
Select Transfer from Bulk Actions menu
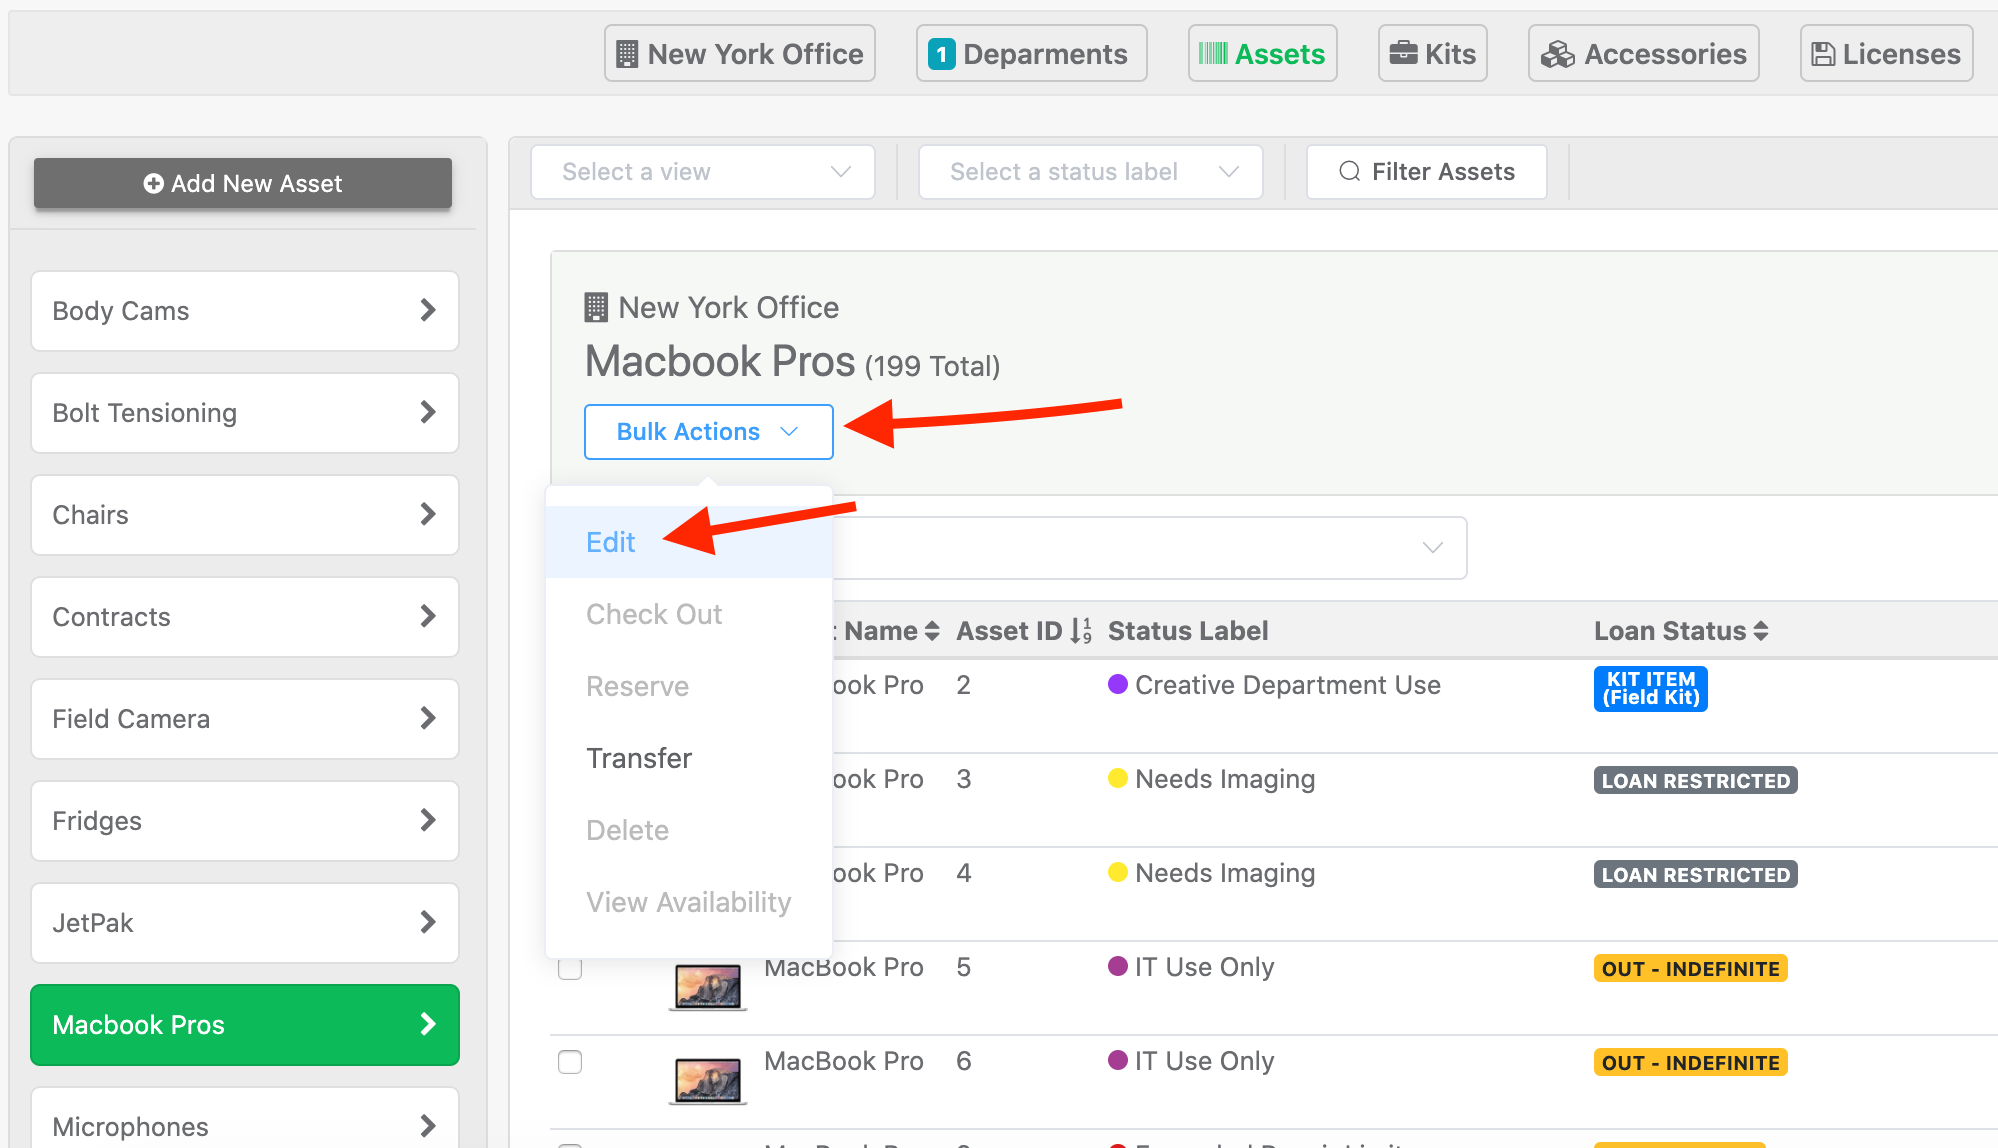coord(638,756)
